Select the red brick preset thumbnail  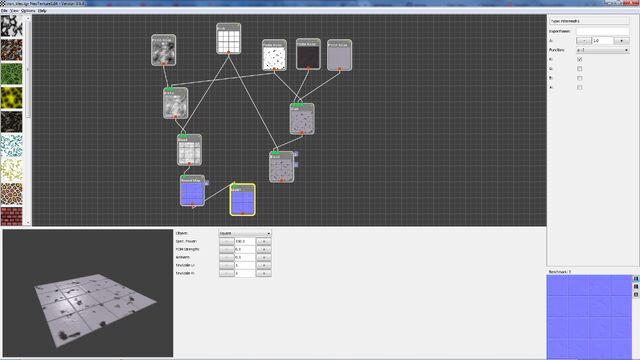[x=11, y=216]
